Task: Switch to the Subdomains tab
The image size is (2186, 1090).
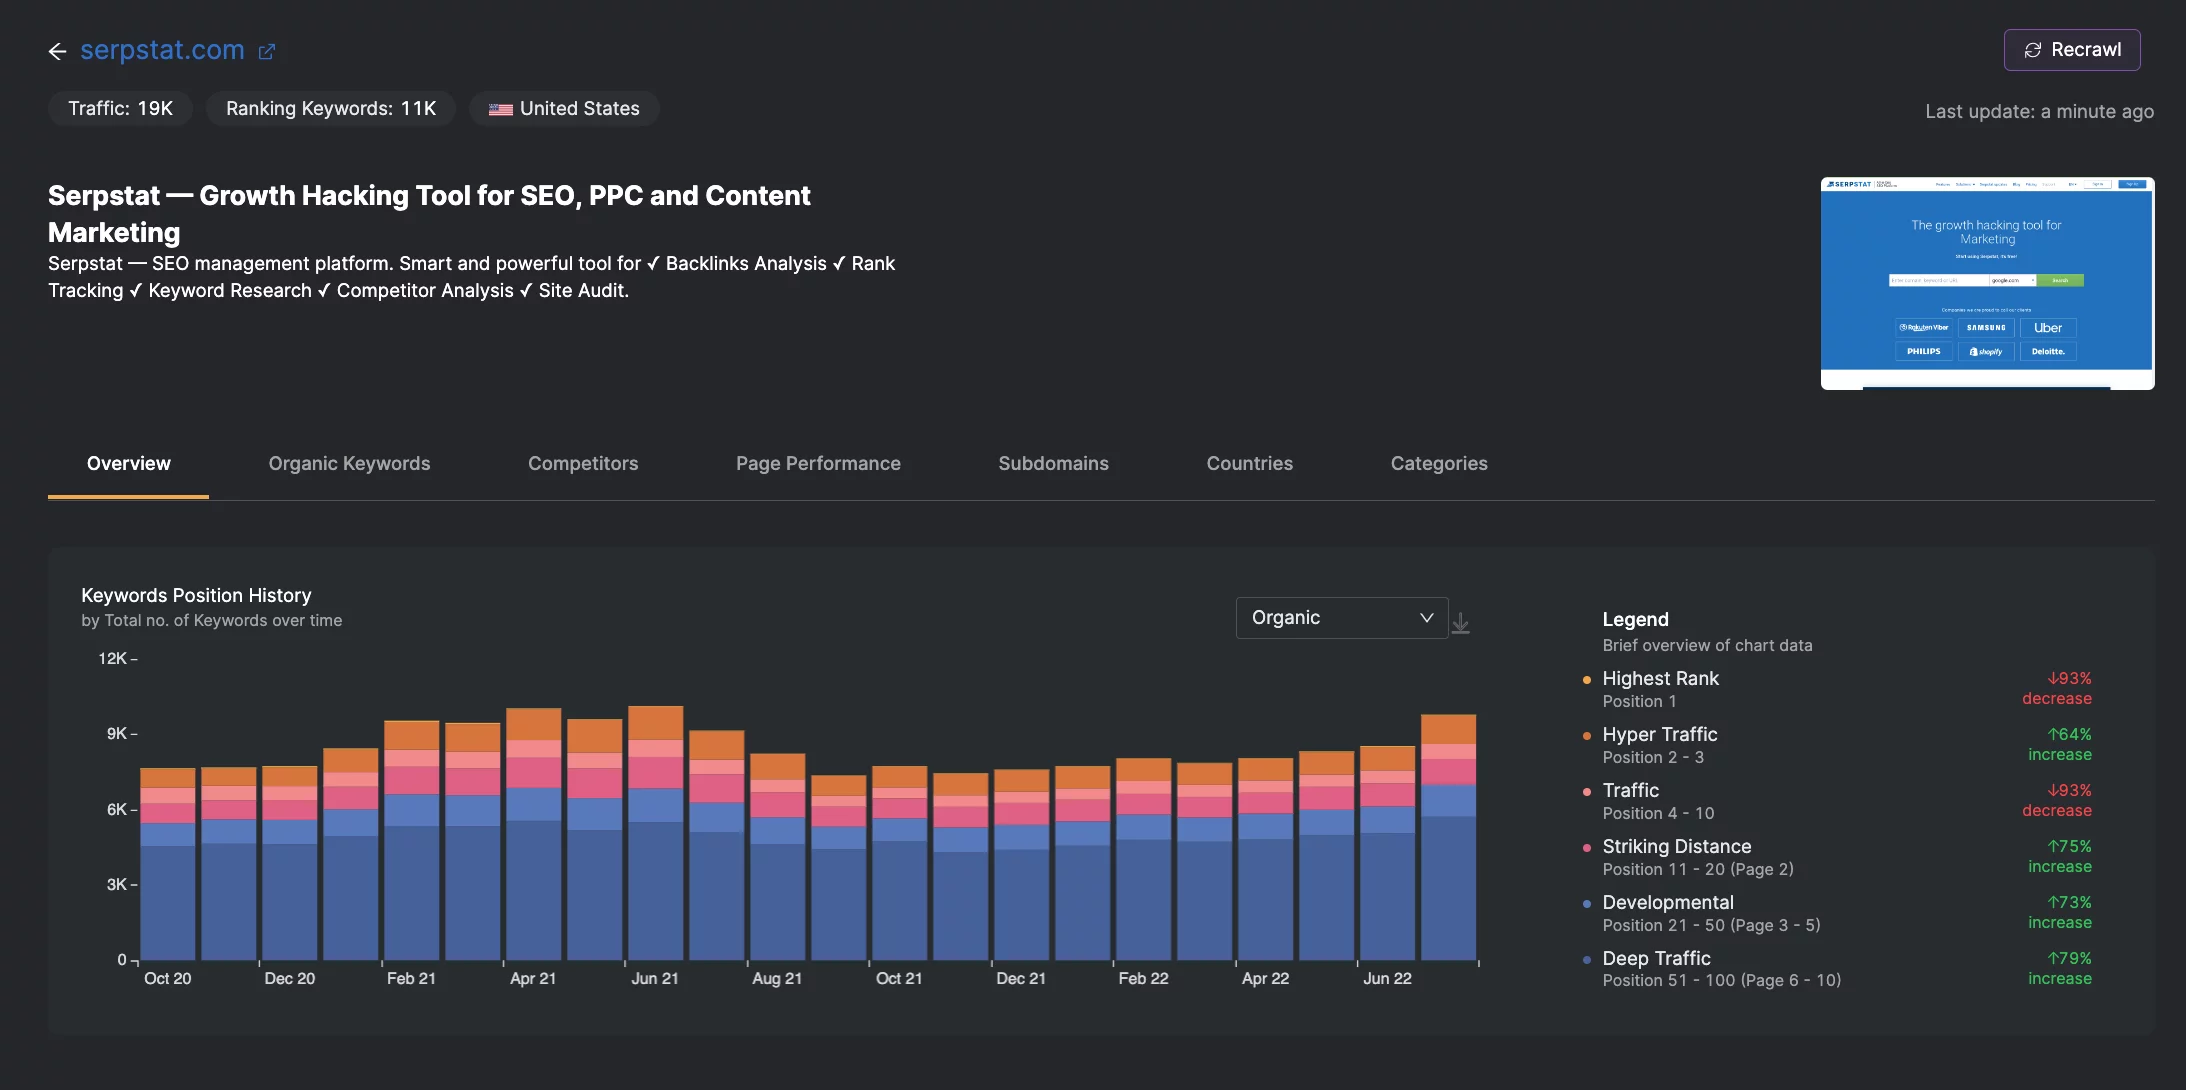Action: (x=1053, y=461)
